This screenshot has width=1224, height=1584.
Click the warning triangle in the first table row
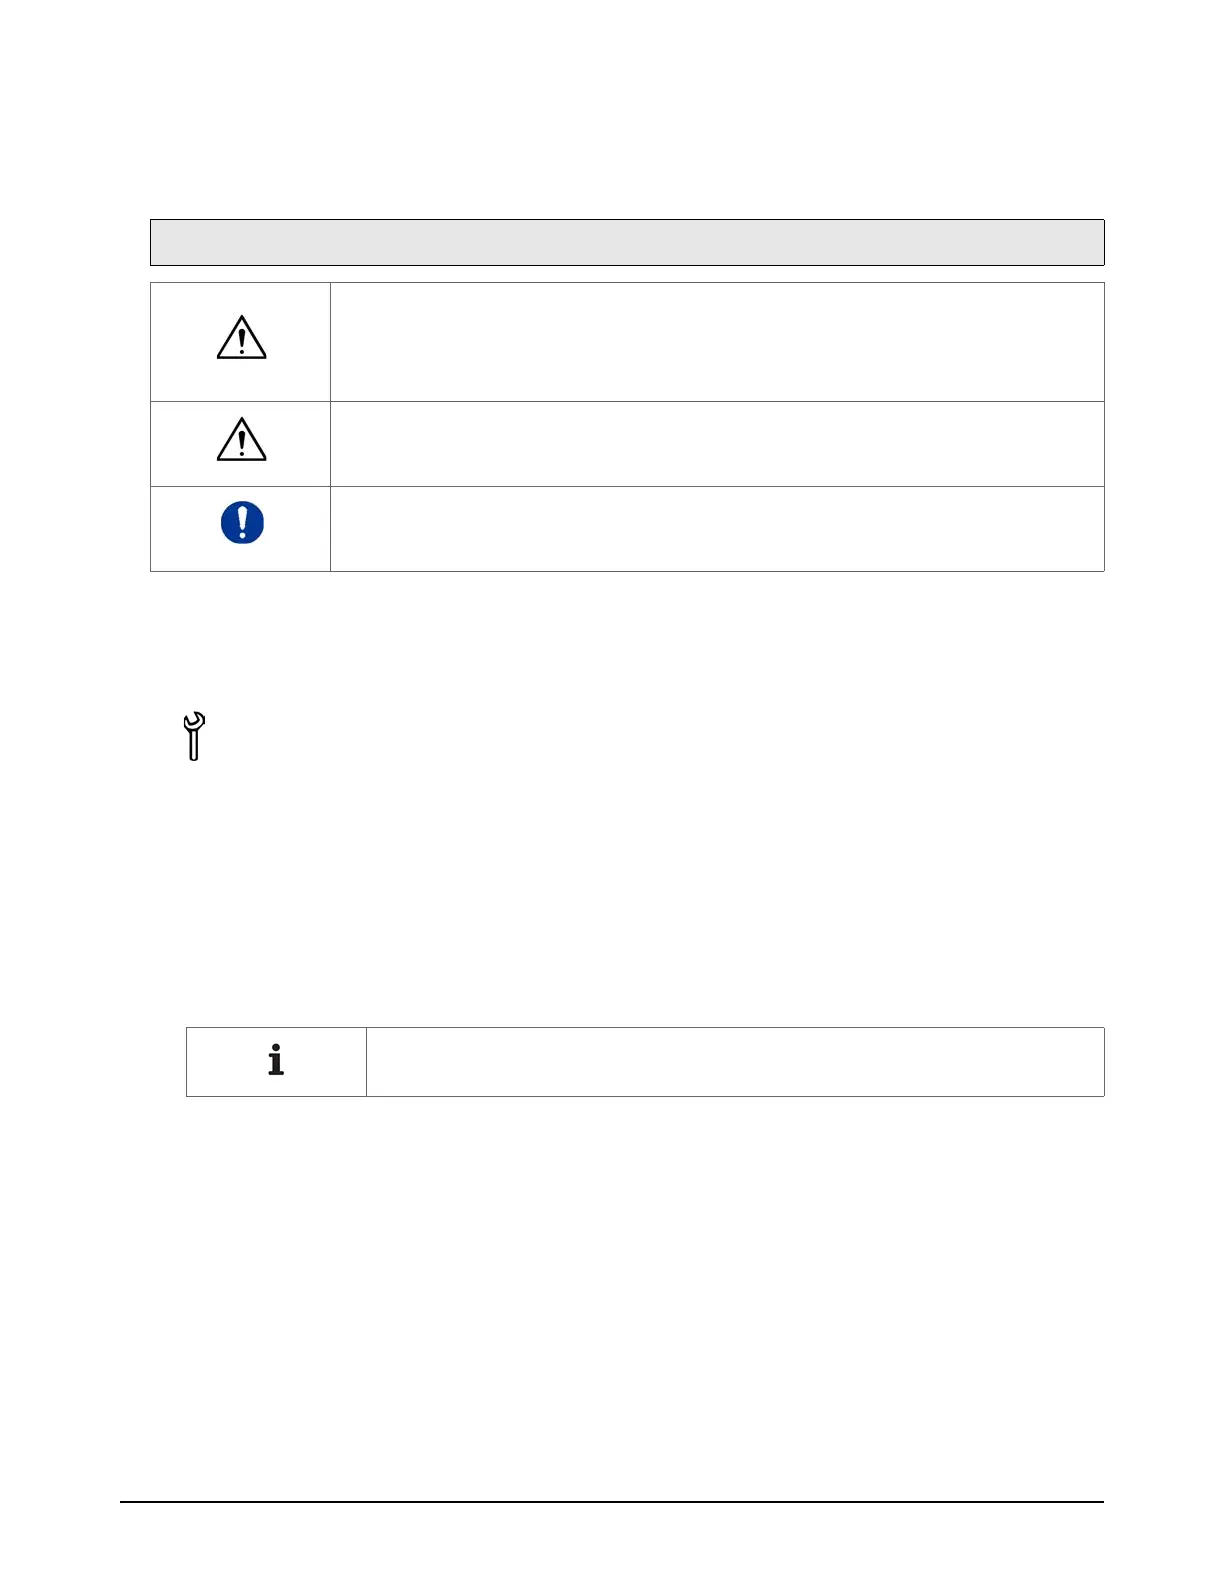[242, 338]
